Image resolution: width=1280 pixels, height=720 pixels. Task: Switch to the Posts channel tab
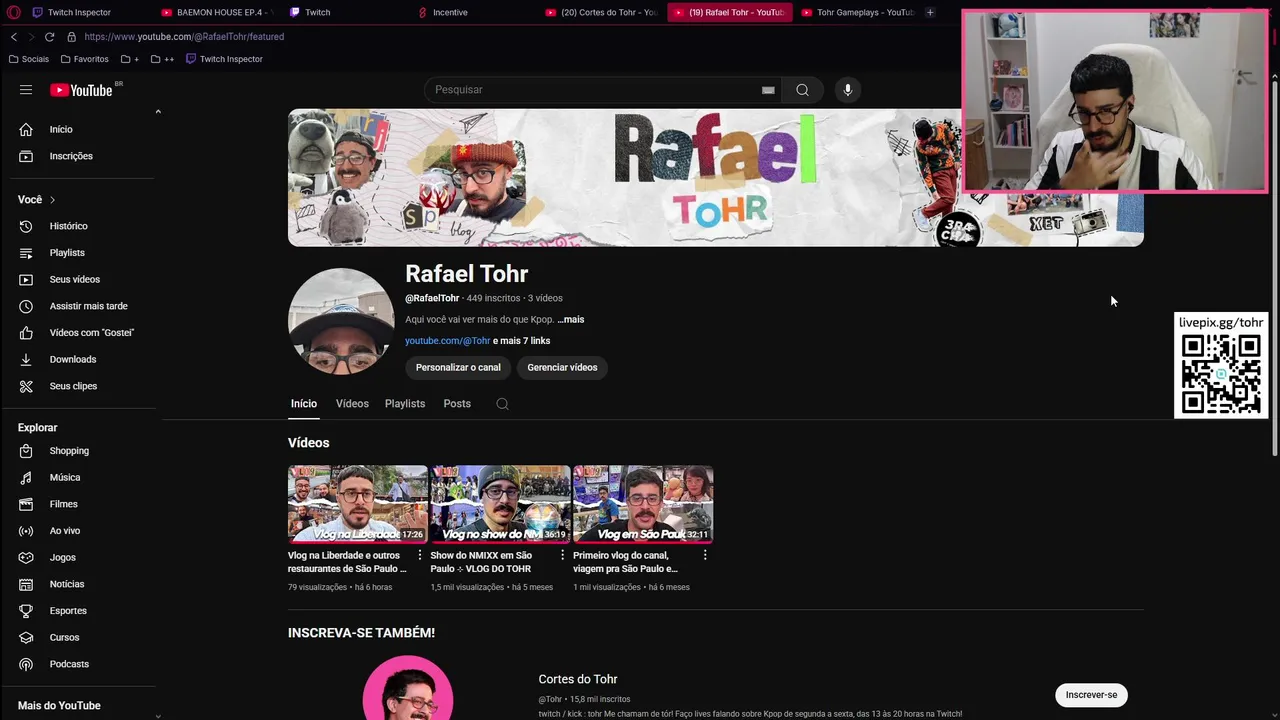click(x=457, y=404)
